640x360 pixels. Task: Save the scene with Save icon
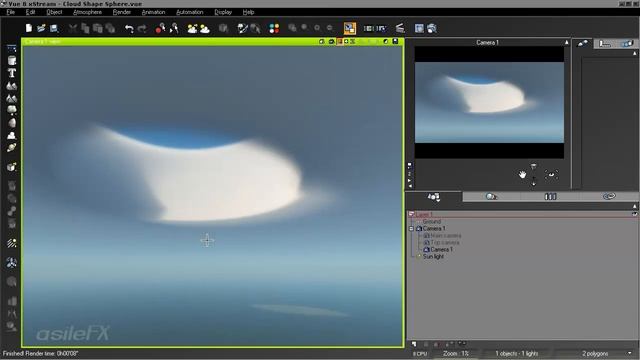click(54, 28)
